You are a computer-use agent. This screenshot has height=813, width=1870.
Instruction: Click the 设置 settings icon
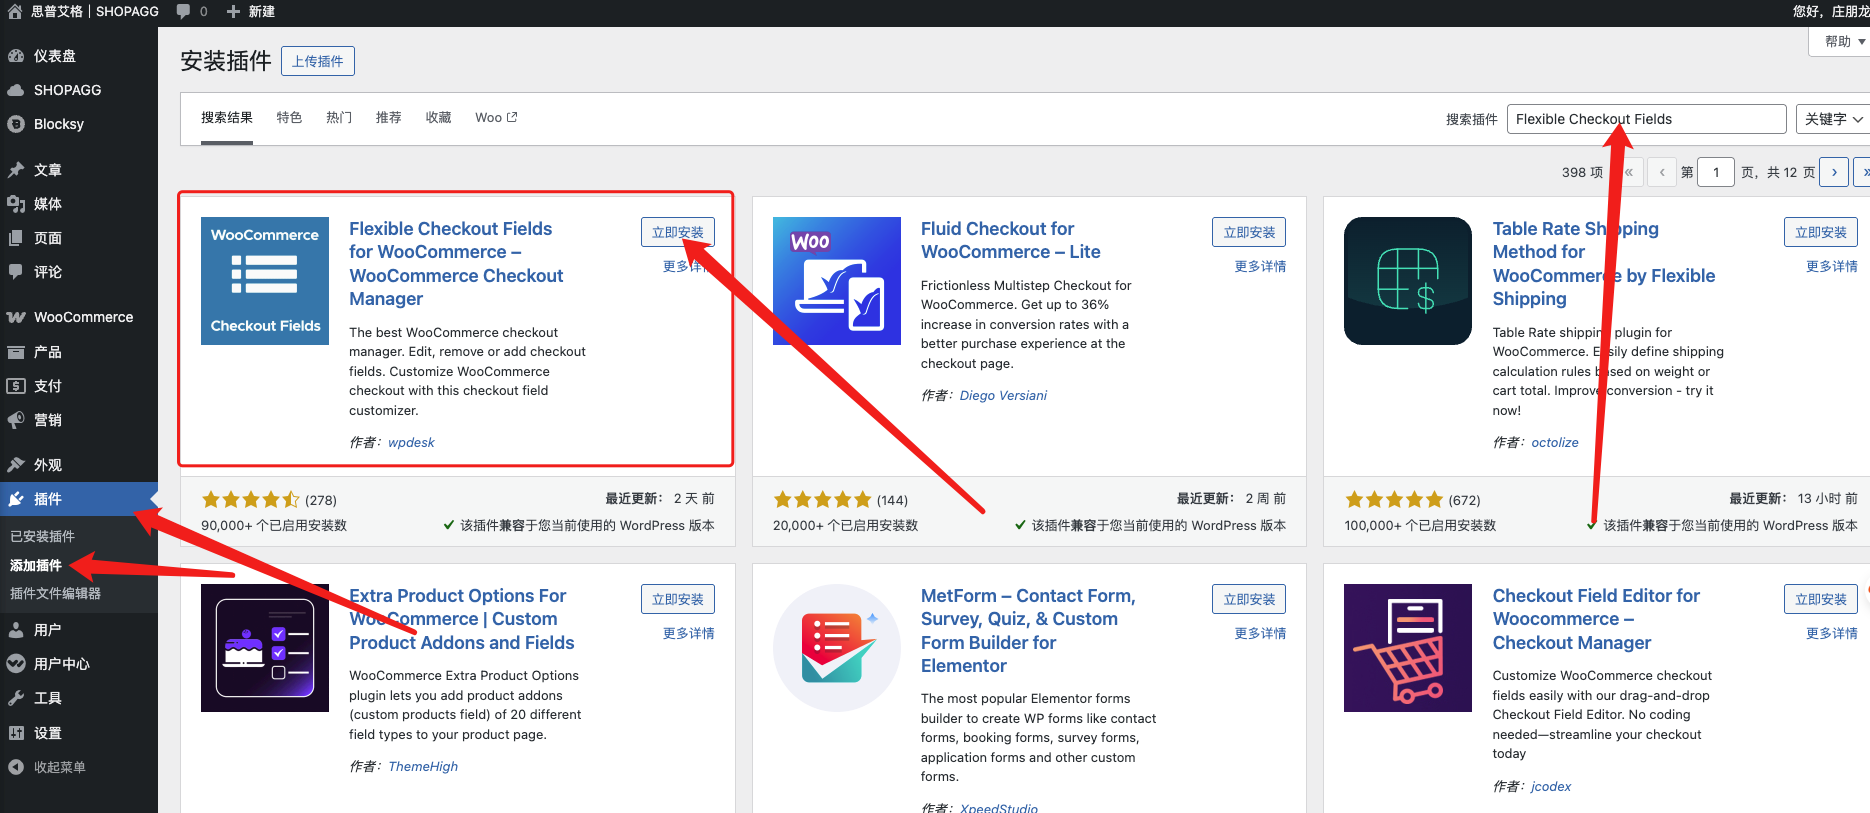(16, 733)
